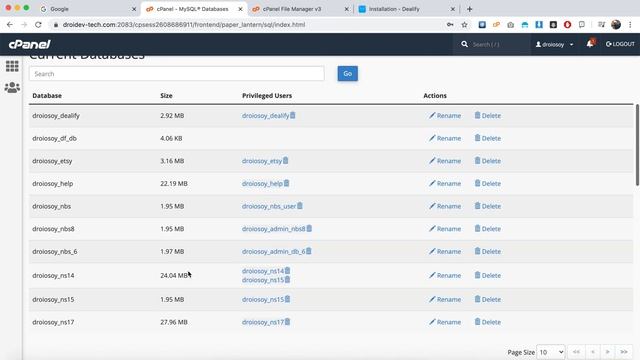Open droiosoy_dealify privileged user link

click(x=265, y=116)
